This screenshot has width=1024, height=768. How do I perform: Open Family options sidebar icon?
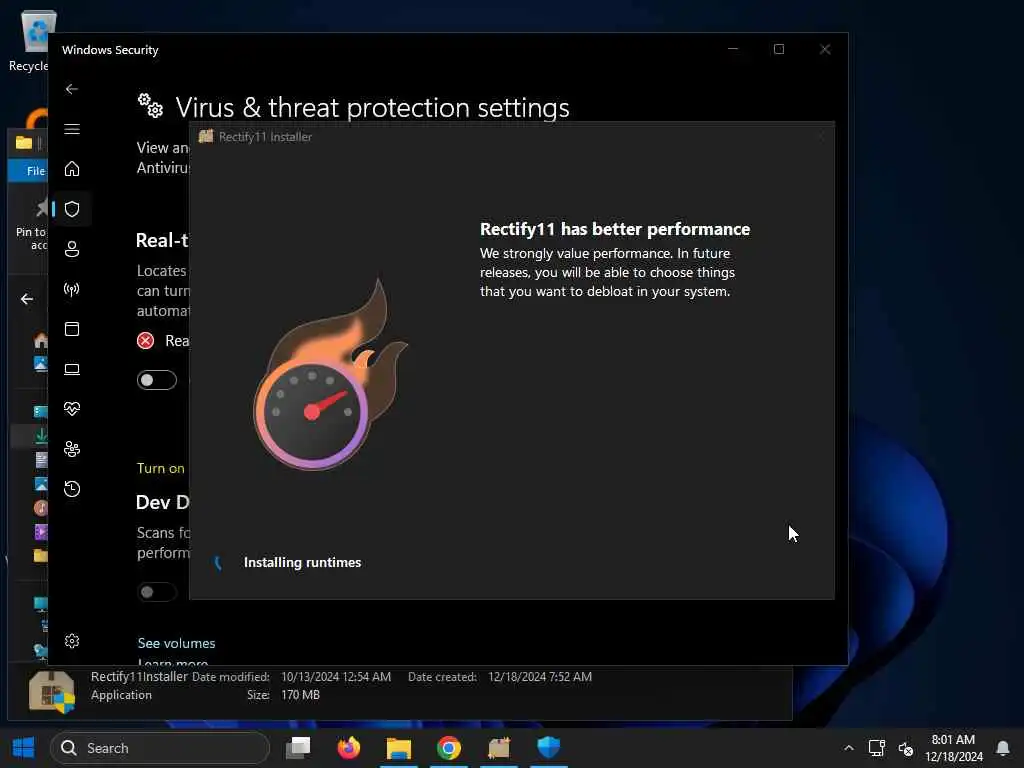72,449
